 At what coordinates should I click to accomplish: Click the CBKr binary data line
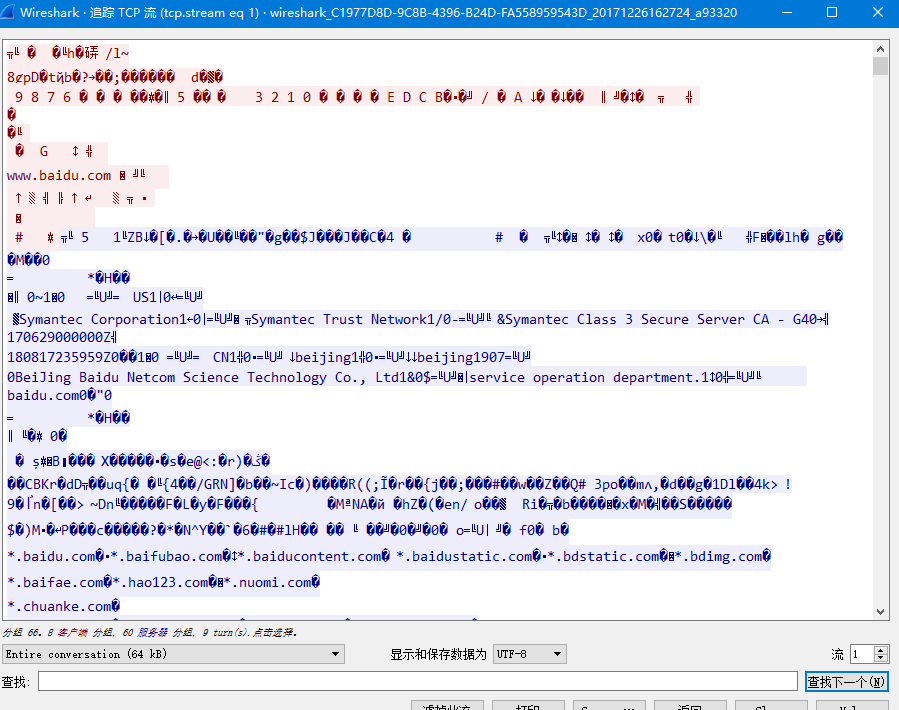coord(399,485)
